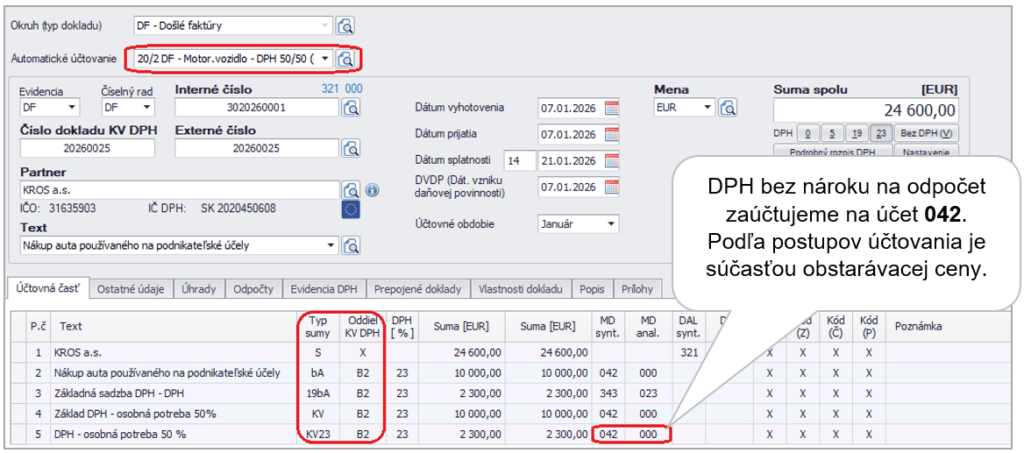Image resolution: width=1024 pixels, height=453 pixels.
Task: Open partner search icon next to KROS a.s.
Action: (351, 190)
